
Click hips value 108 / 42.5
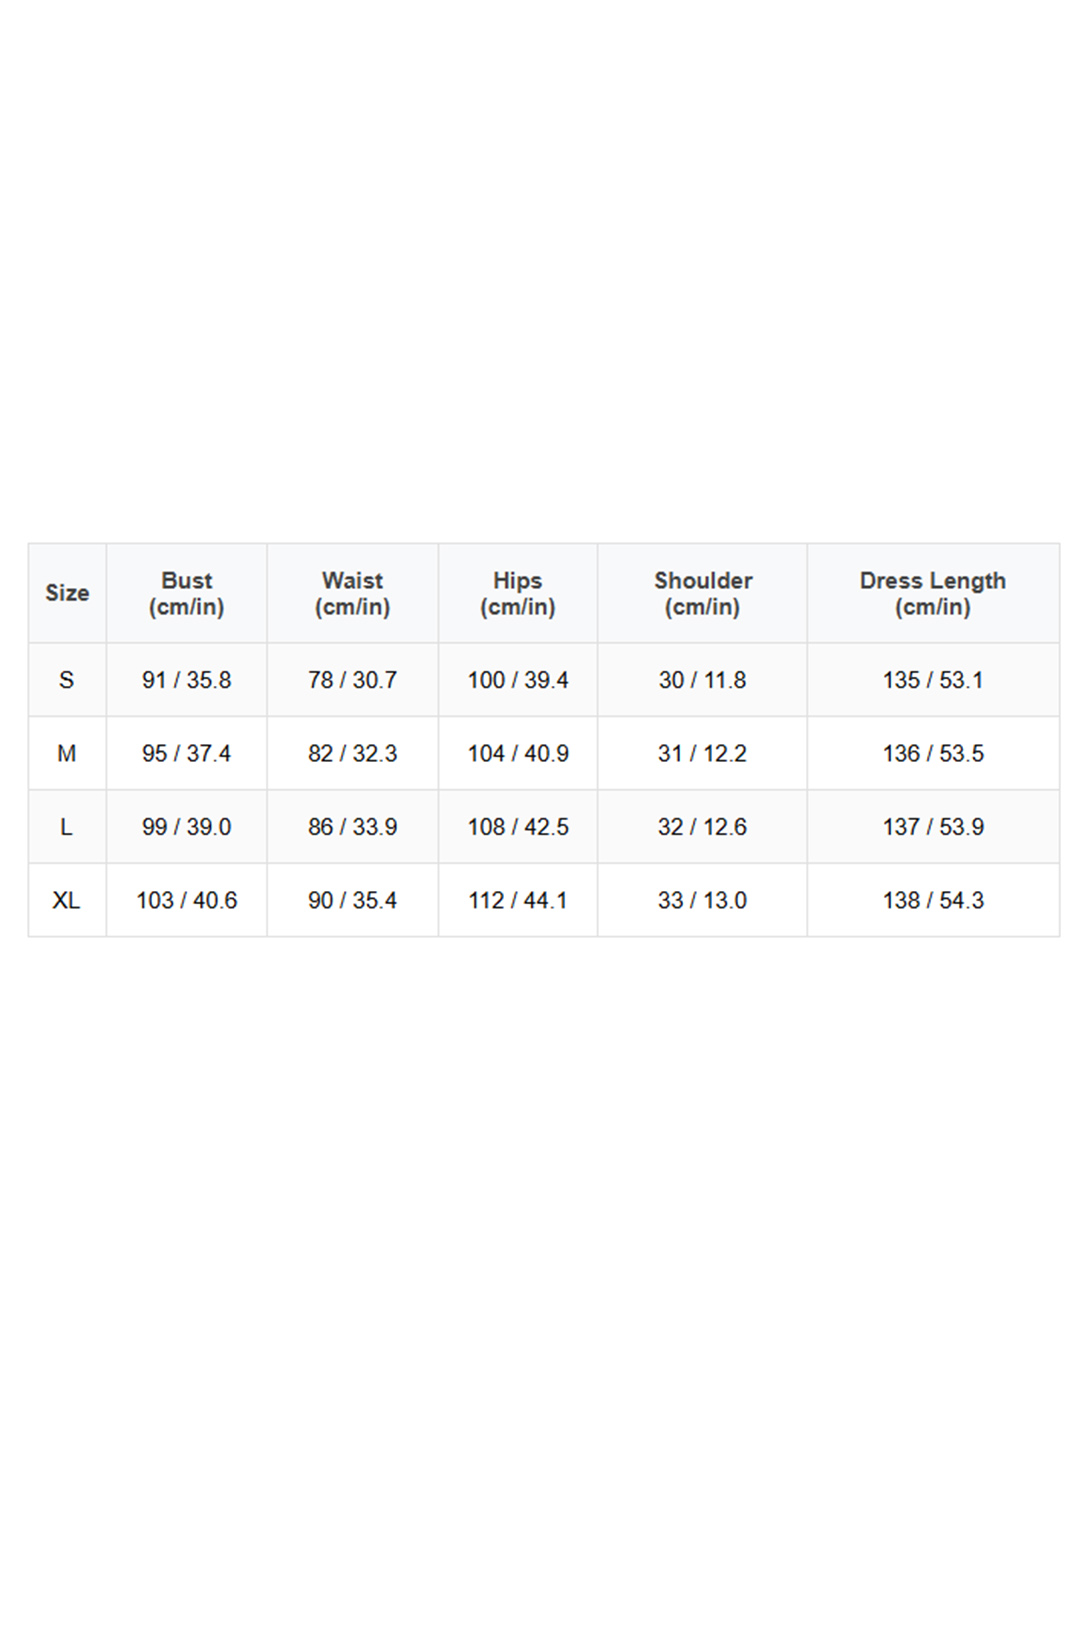click(518, 827)
